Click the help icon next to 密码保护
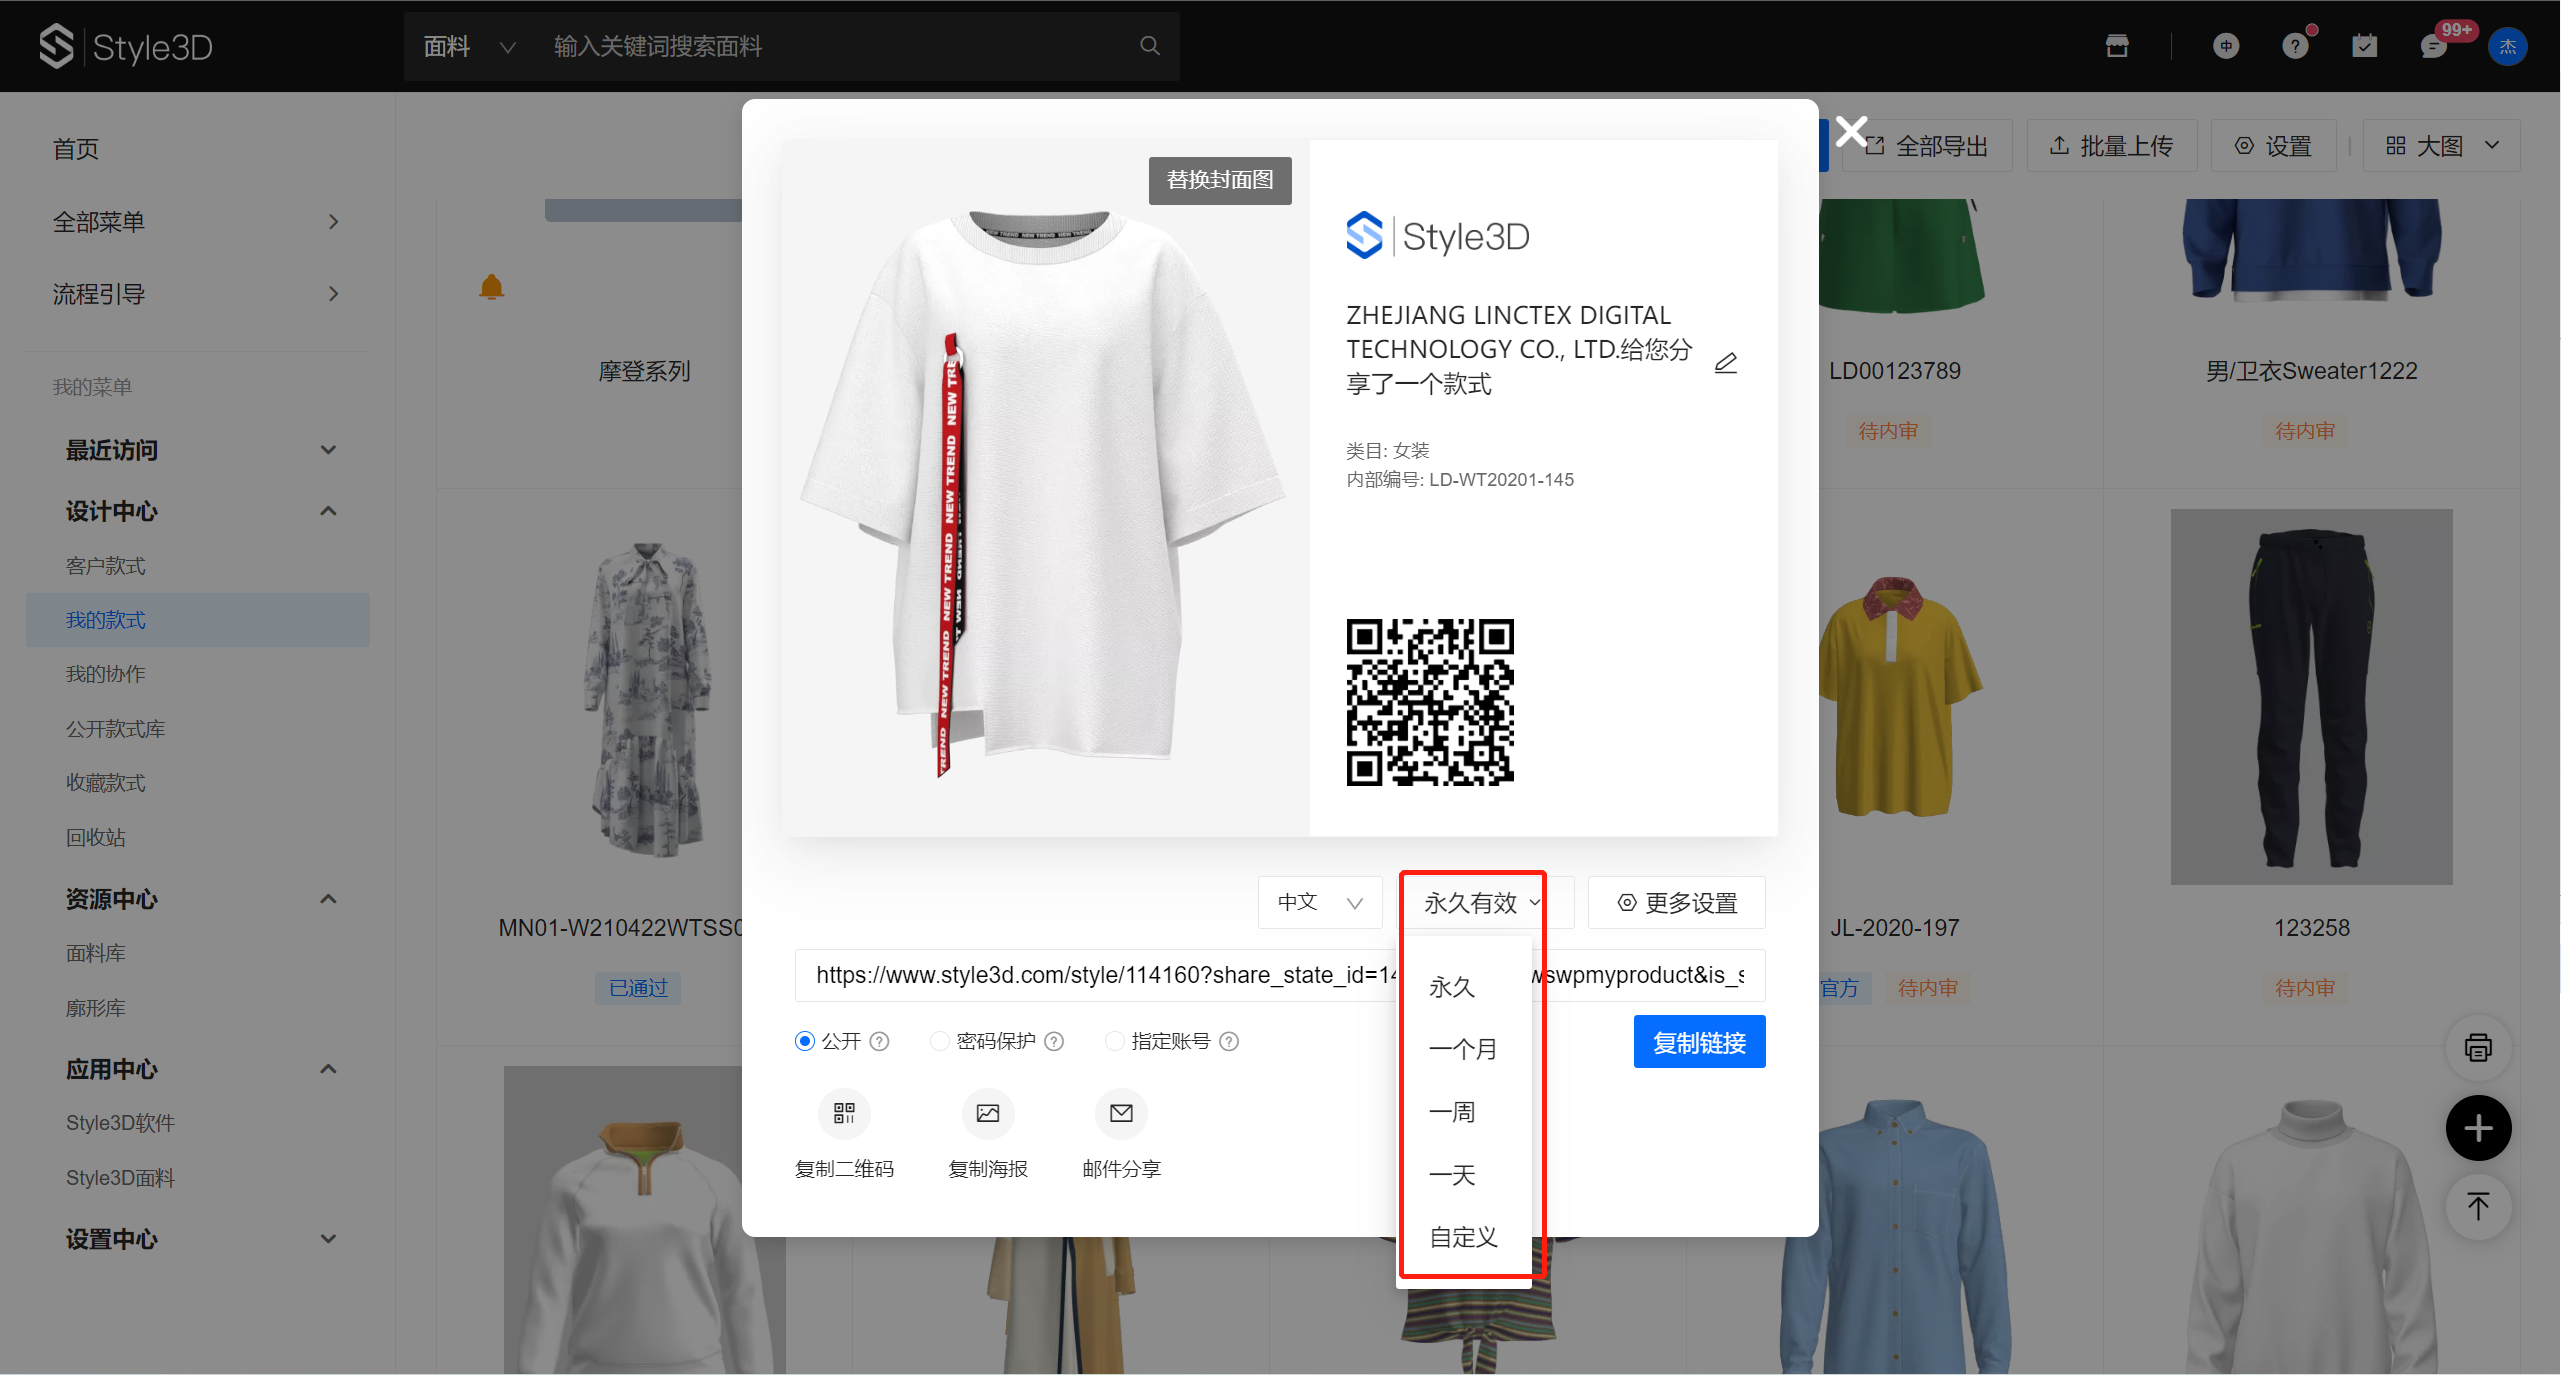 point(1054,1041)
